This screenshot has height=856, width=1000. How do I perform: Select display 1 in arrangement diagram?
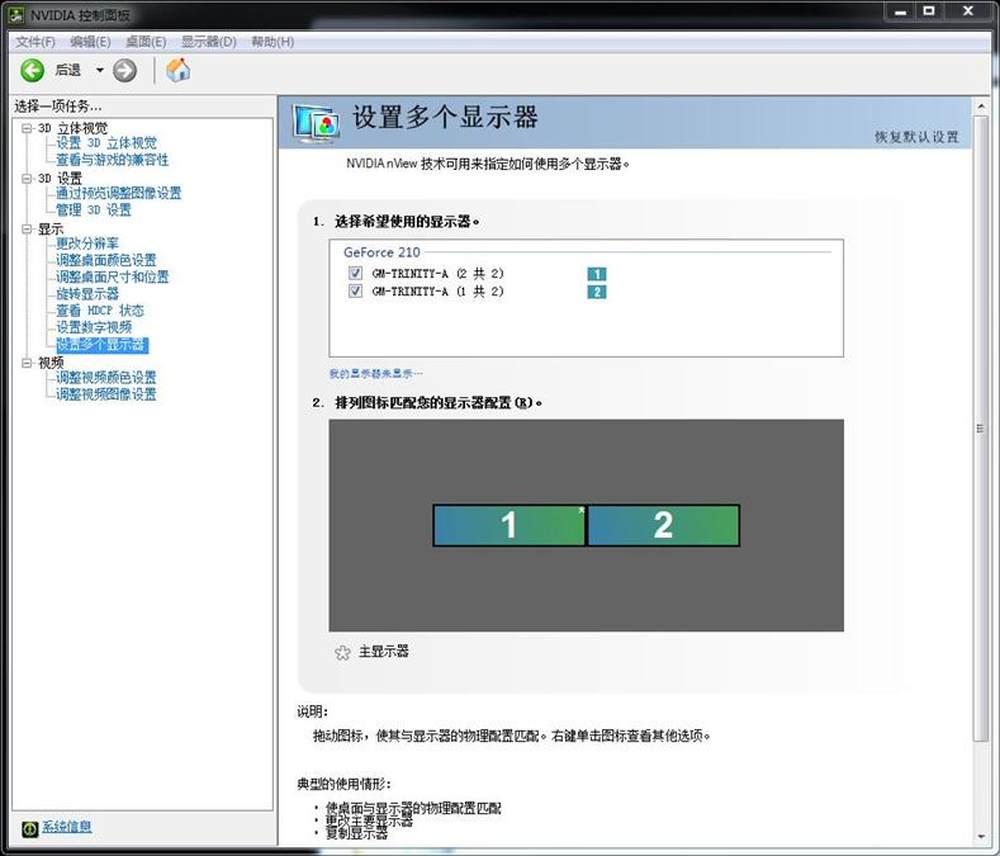tap(509, 526)
